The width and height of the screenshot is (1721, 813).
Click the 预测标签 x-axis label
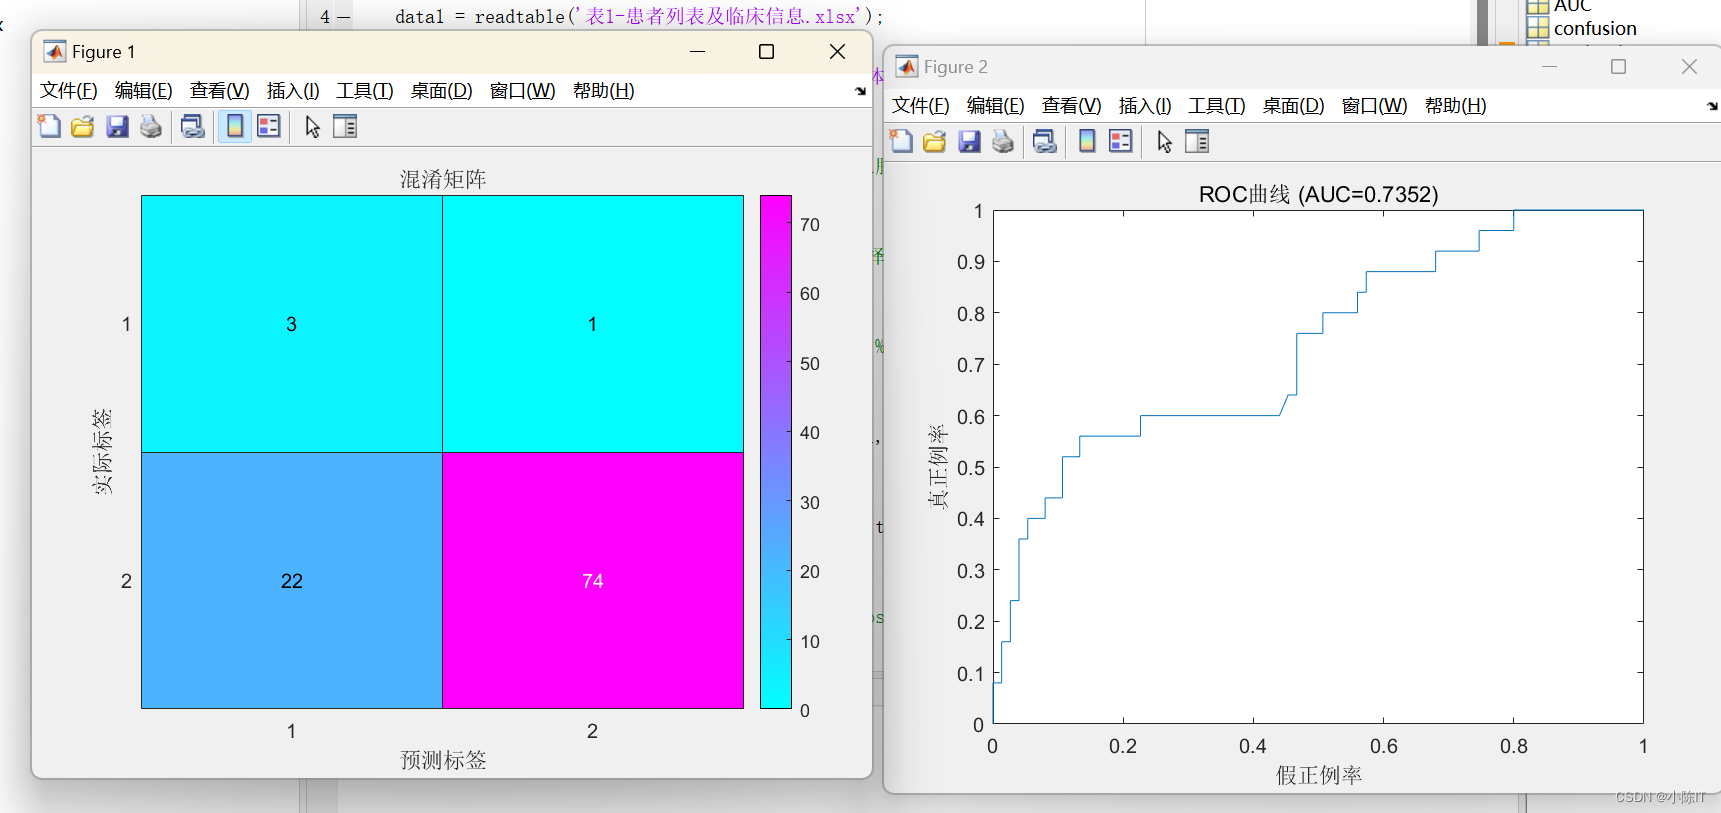coord(443,760)
